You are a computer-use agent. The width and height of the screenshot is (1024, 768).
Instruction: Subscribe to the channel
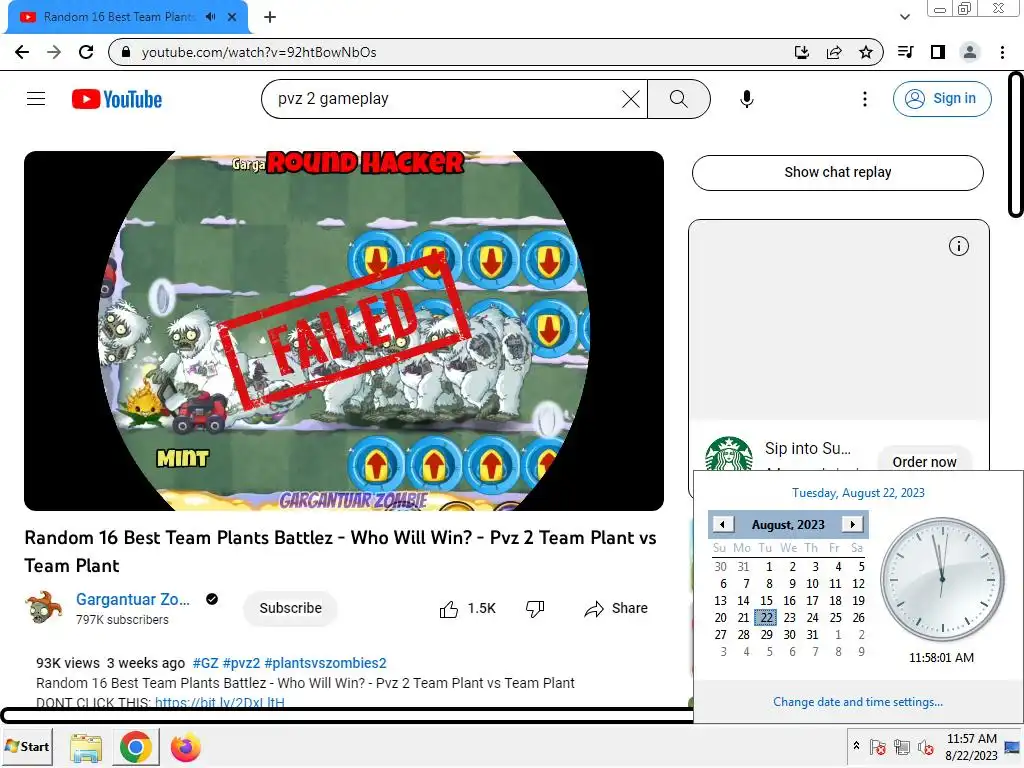291,608
